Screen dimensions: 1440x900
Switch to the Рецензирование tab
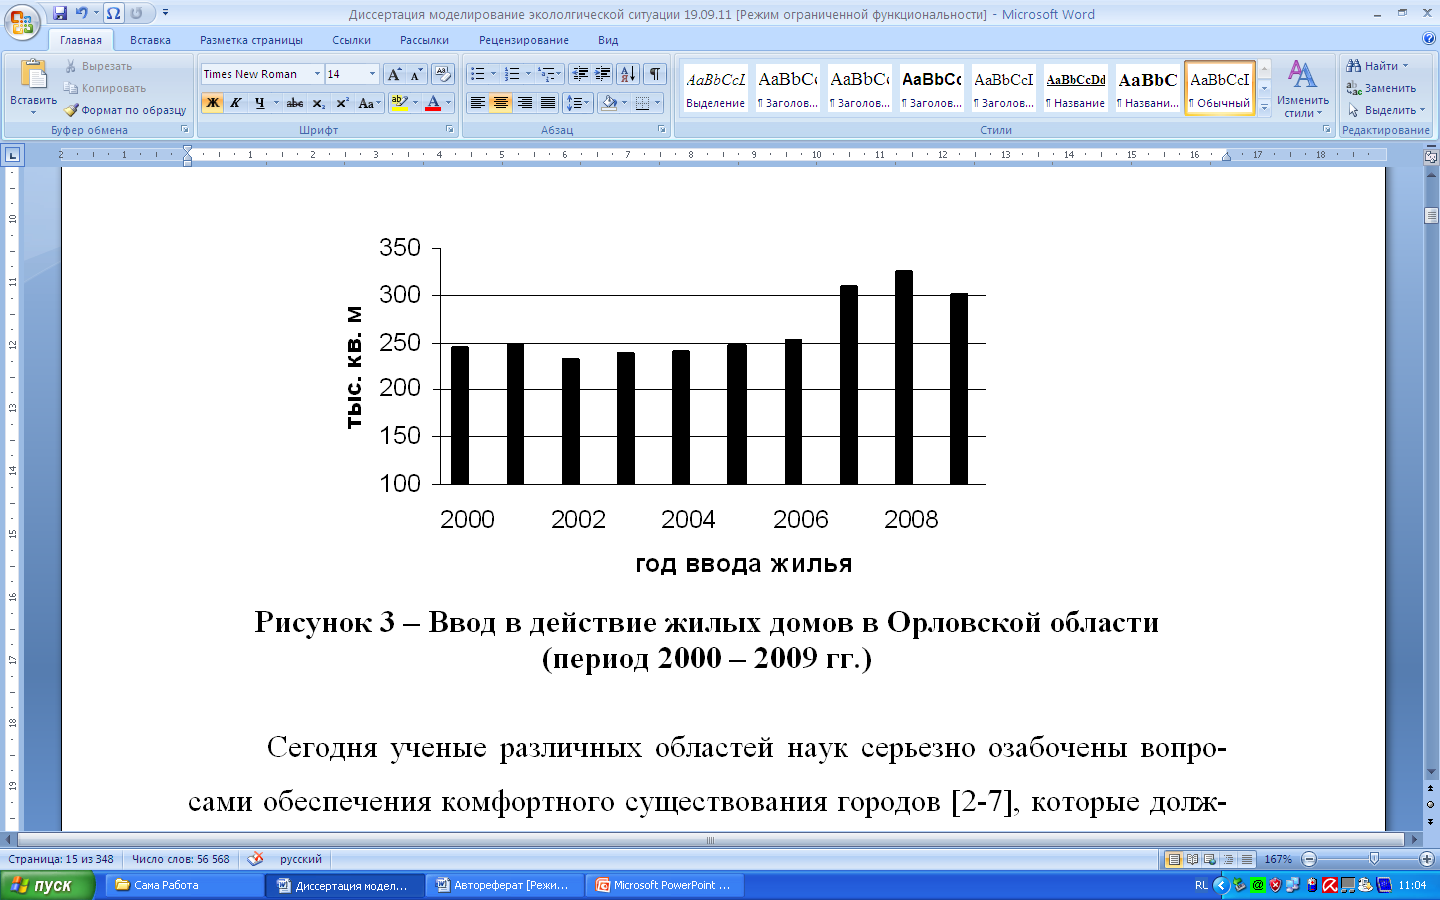point(523,40)
